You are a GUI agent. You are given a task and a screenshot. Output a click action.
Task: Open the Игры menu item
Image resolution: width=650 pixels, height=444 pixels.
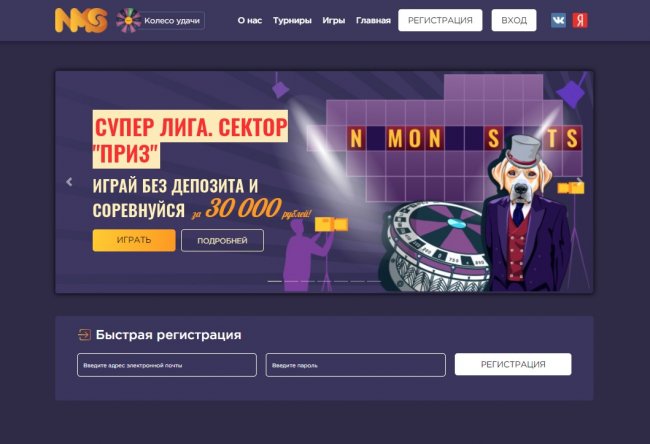click(334, 20)
